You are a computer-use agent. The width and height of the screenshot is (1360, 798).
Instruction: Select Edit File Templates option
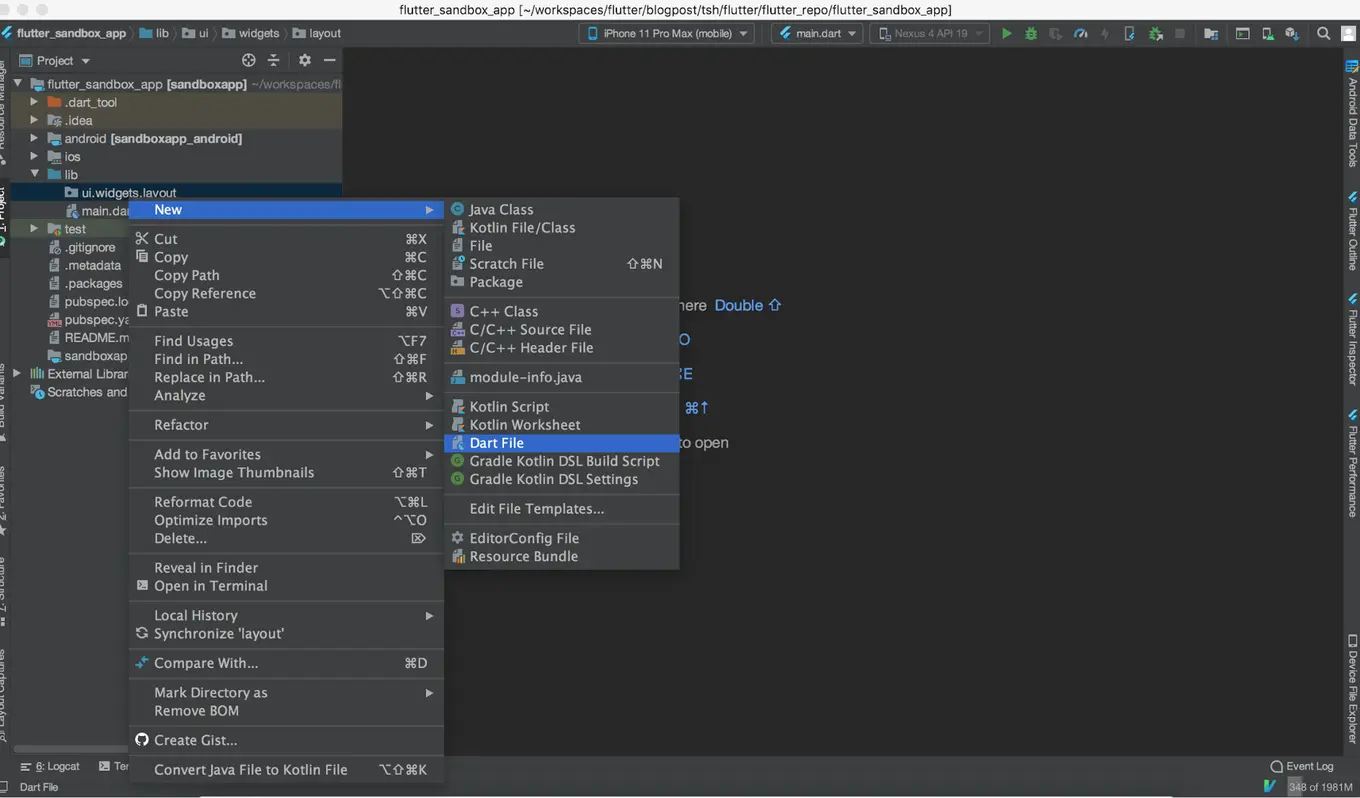point(537,509)
